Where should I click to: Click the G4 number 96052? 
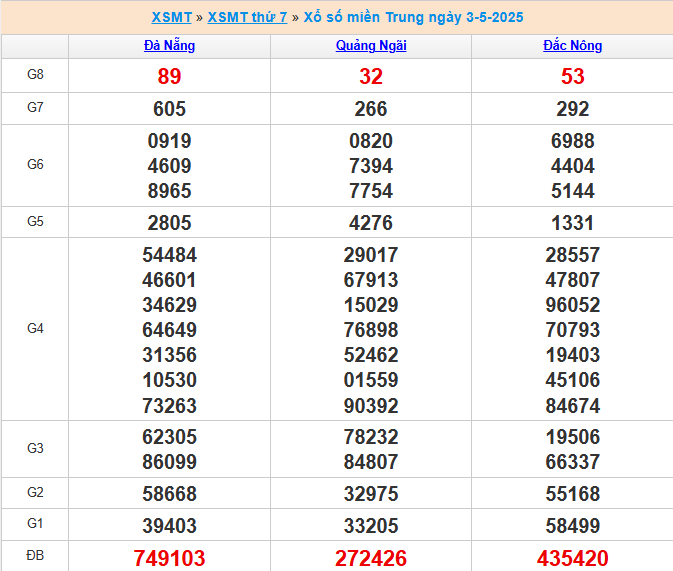tap(573, 305)
